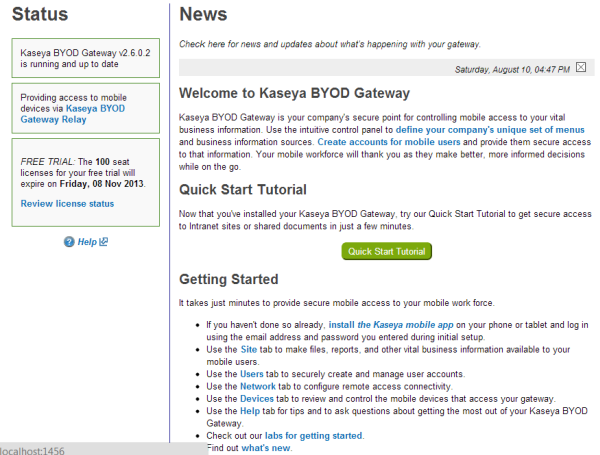
Task: Launch the green Quick Start Tutorial button
Action: click(386, 251)
